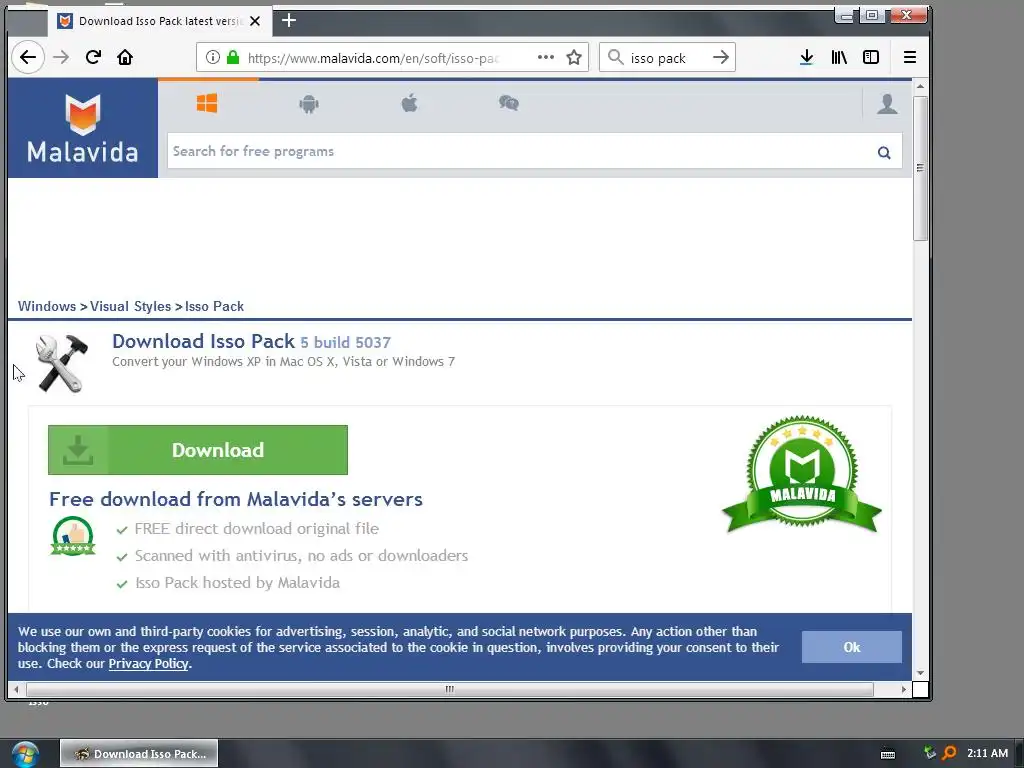Open page actions three-dot menu
Viewport: 1024px width, 768px height.
(x=545, y=57)
